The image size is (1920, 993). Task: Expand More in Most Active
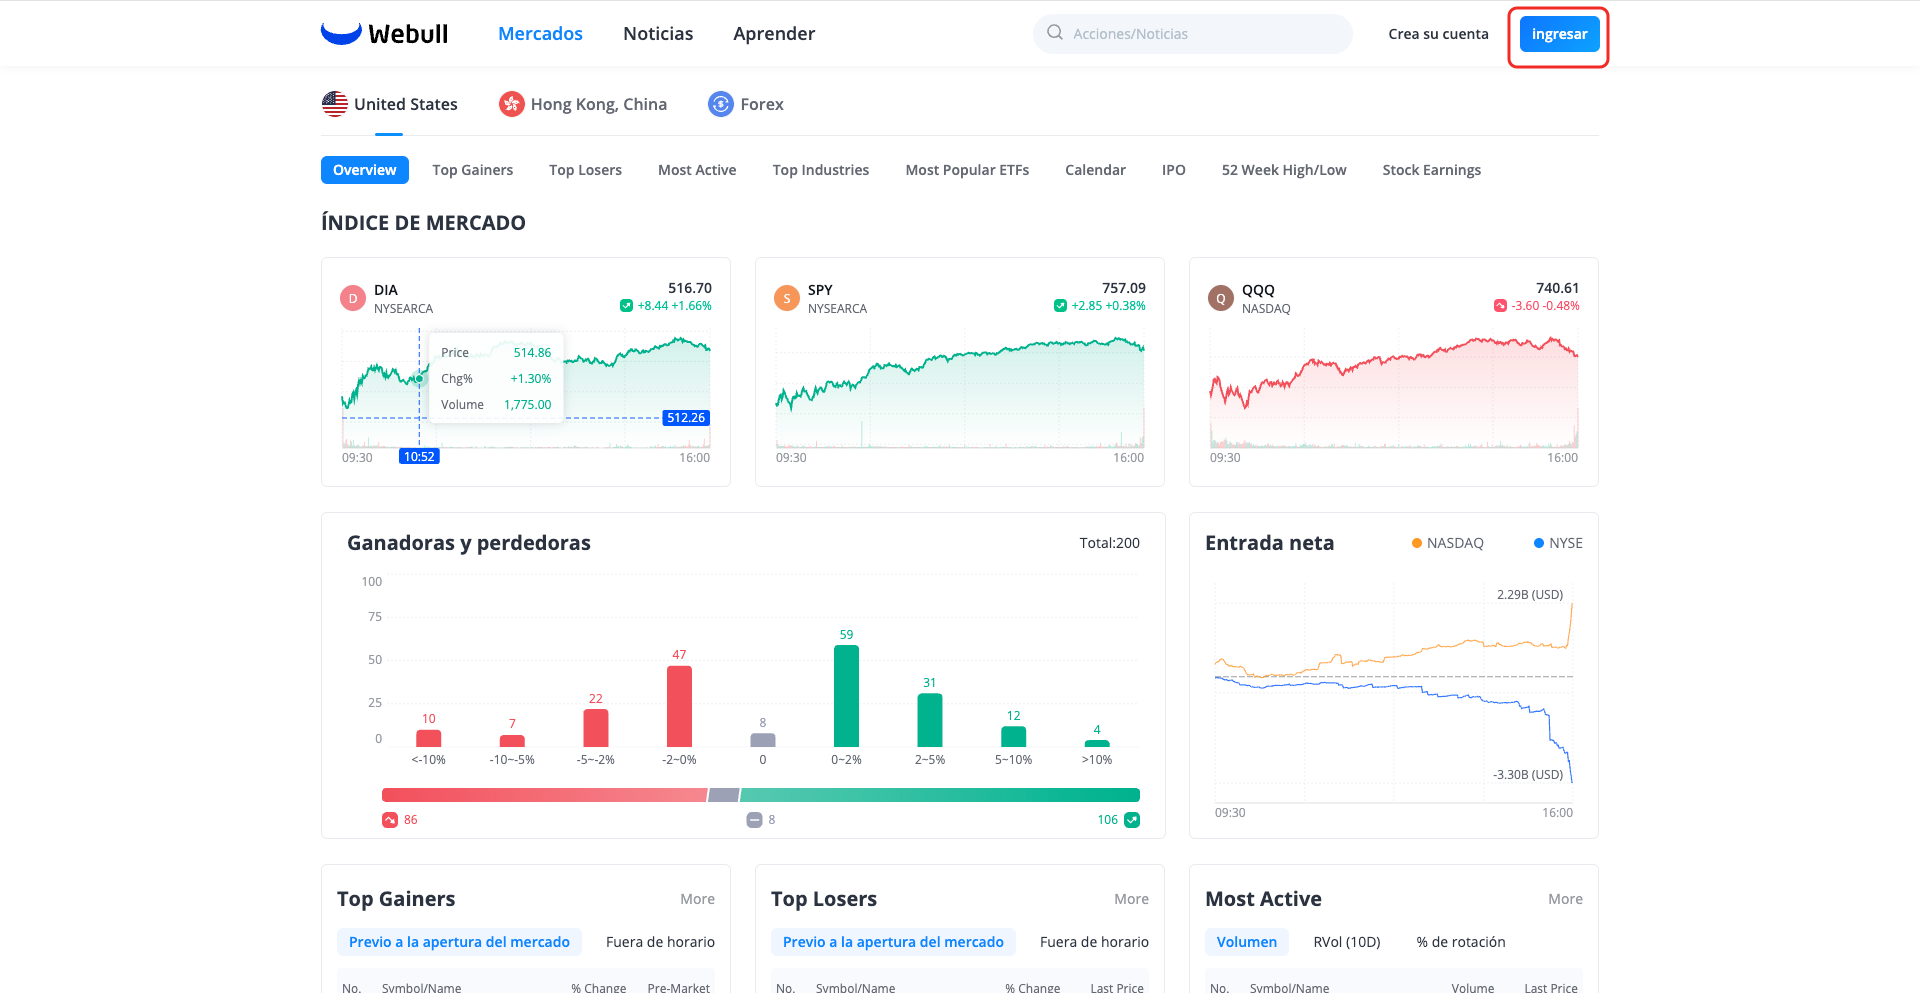(x=1565, y=899)
